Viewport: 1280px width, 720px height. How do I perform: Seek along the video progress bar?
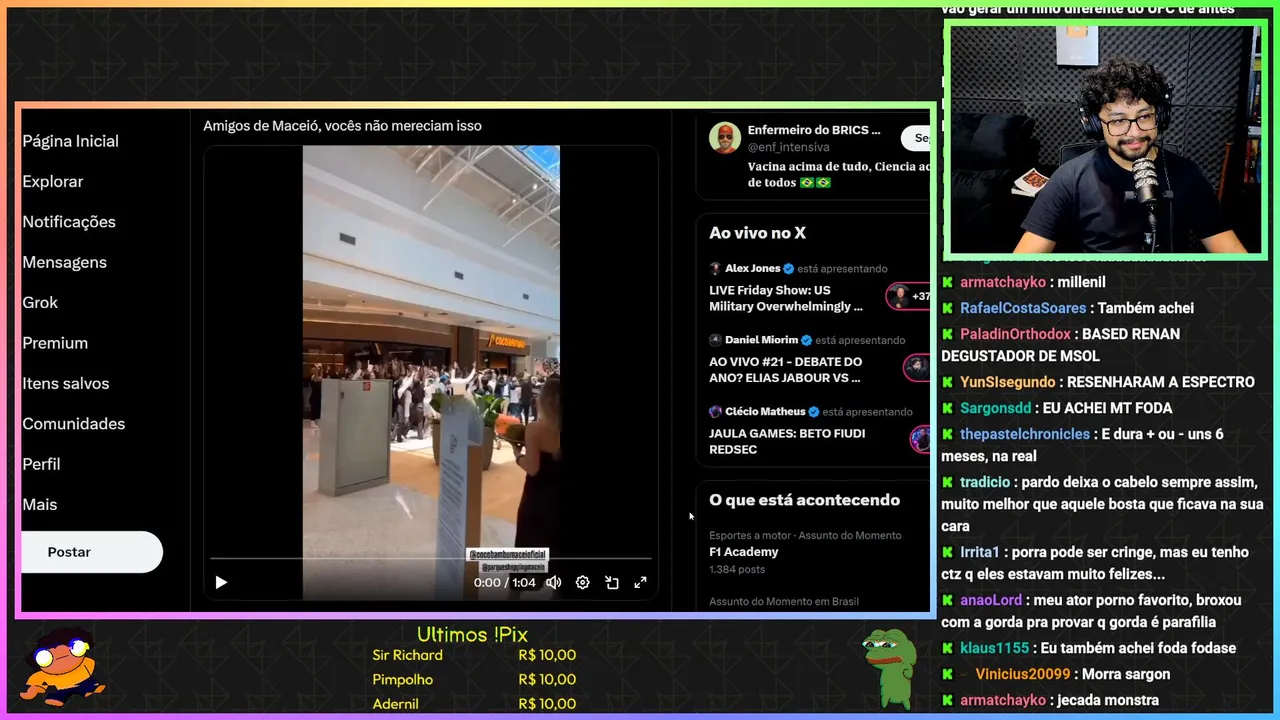coord(430,558)
